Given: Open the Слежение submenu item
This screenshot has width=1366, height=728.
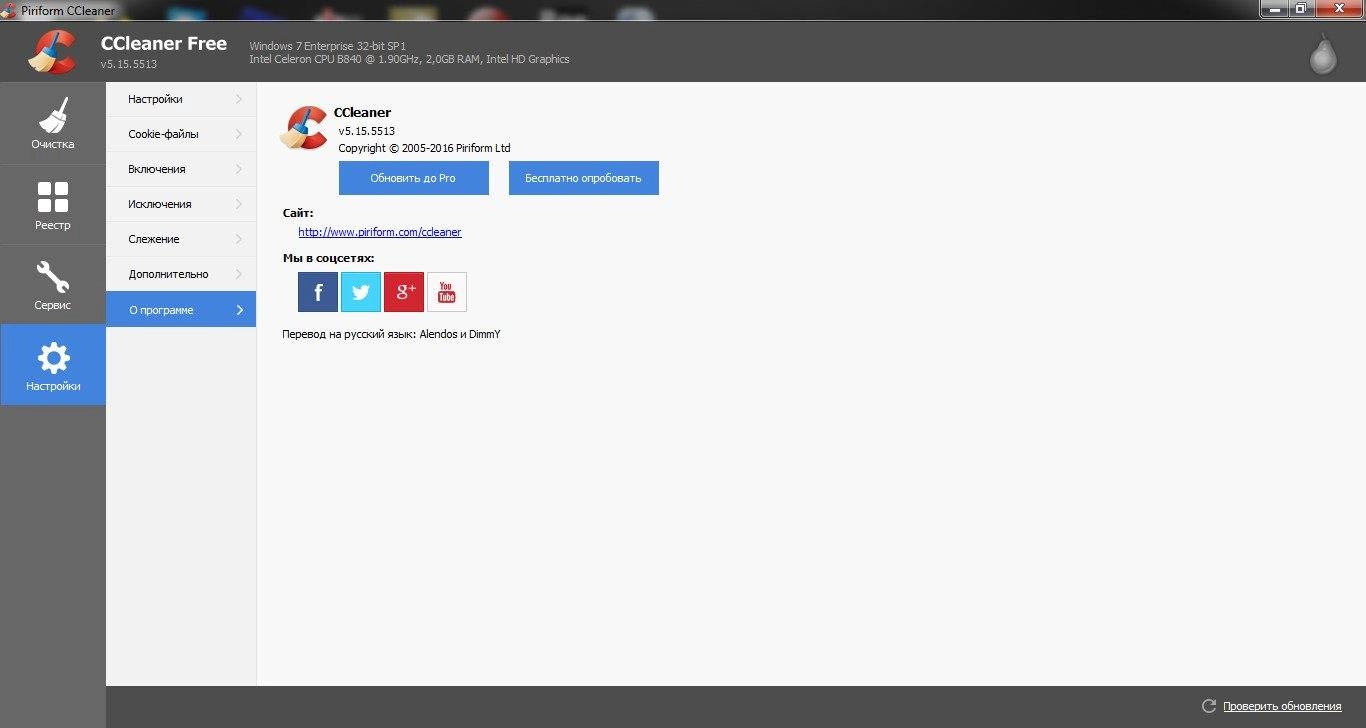Looking at the screenshot, I should point(181,239).
